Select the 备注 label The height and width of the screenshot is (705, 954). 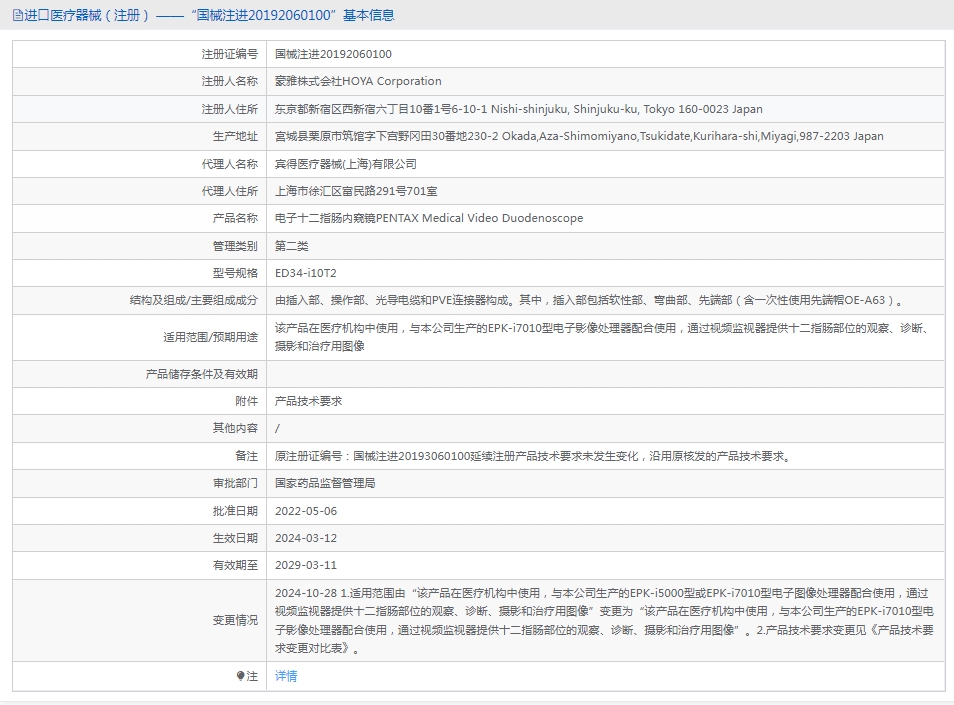click(x=246, y=456)
